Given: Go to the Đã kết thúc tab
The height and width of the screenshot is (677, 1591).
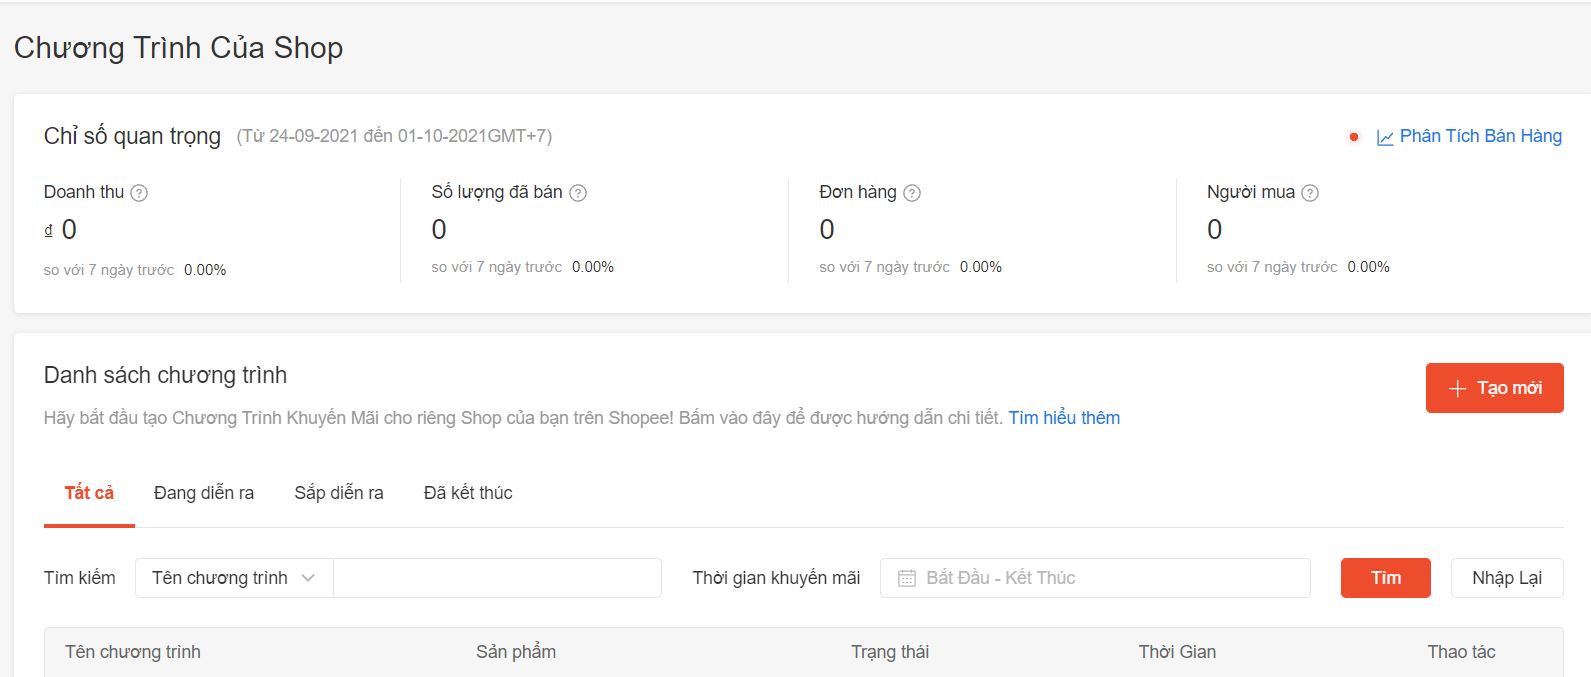Looking at the screenshot, I should pyautogui.click(x=468, y=493).
